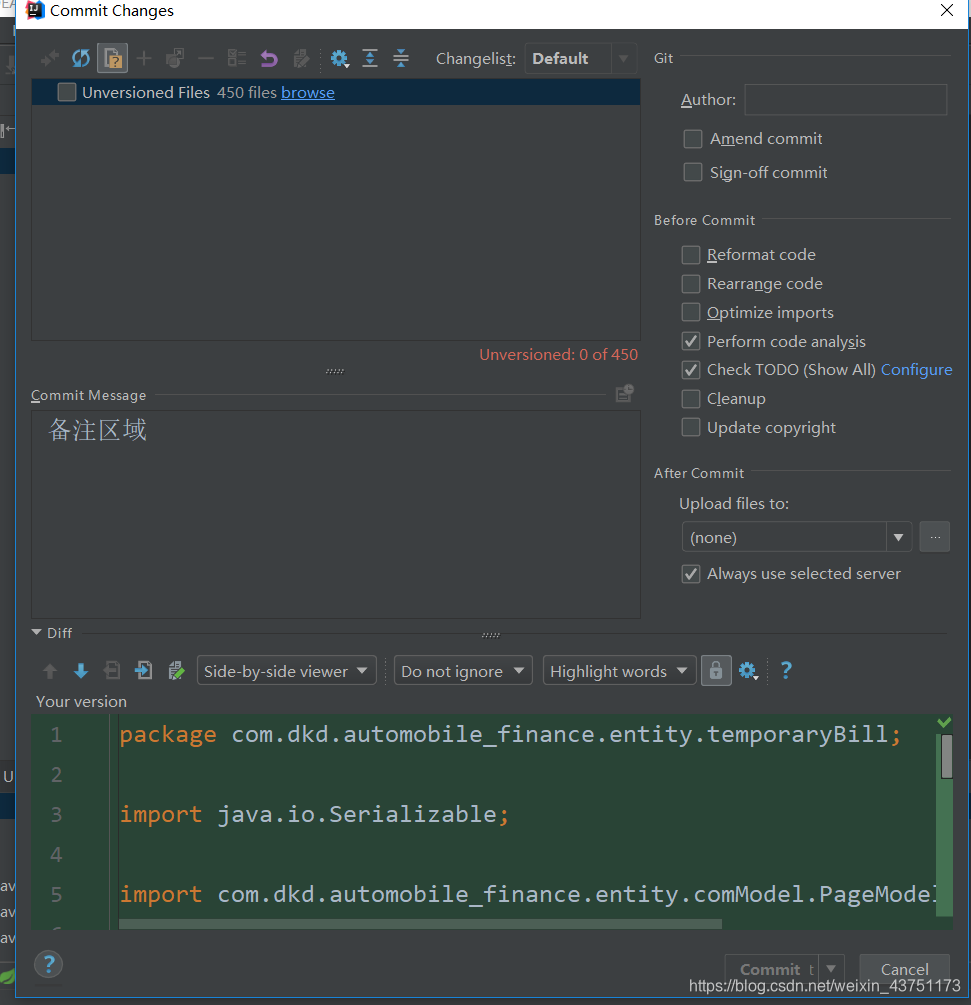The width and height of the screenshot is (971, 1005).
Task: Click the Diff help question mark icon
Action: (x=786, y=670)
